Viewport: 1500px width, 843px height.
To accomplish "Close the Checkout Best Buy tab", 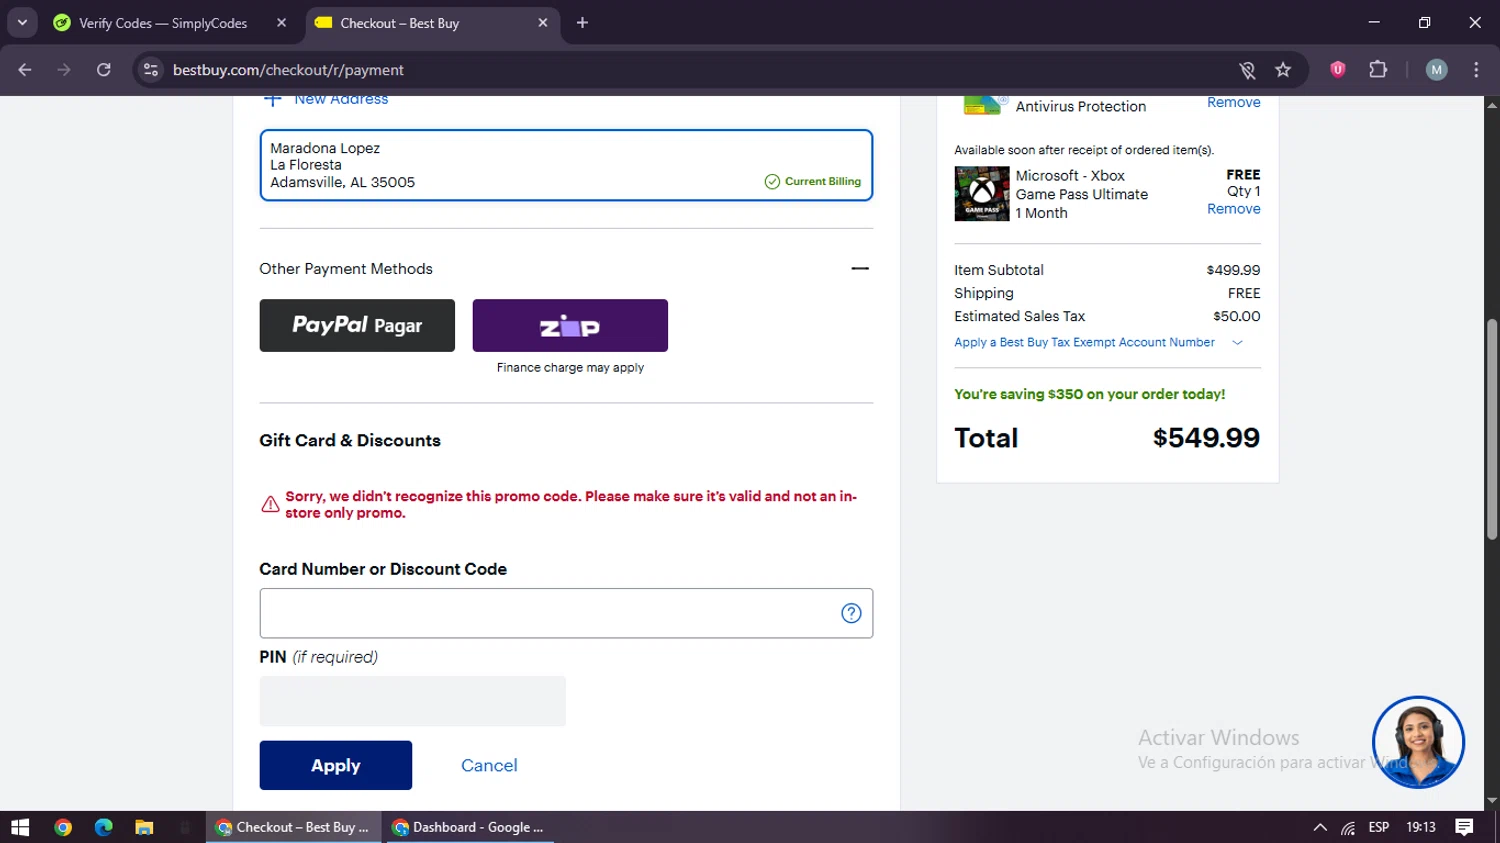I will point(543,22).
